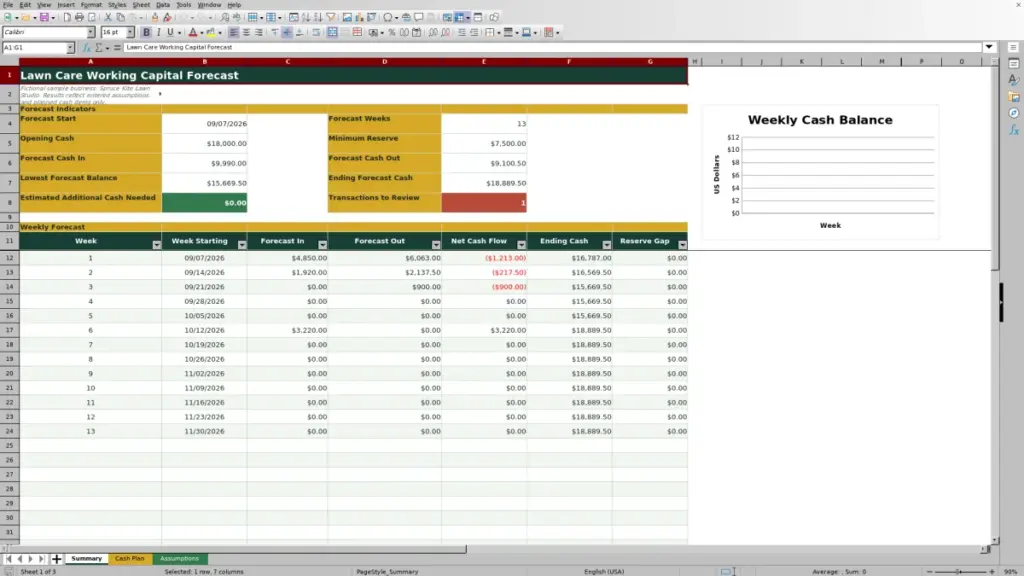Click the Wrap Text icon

316,32
